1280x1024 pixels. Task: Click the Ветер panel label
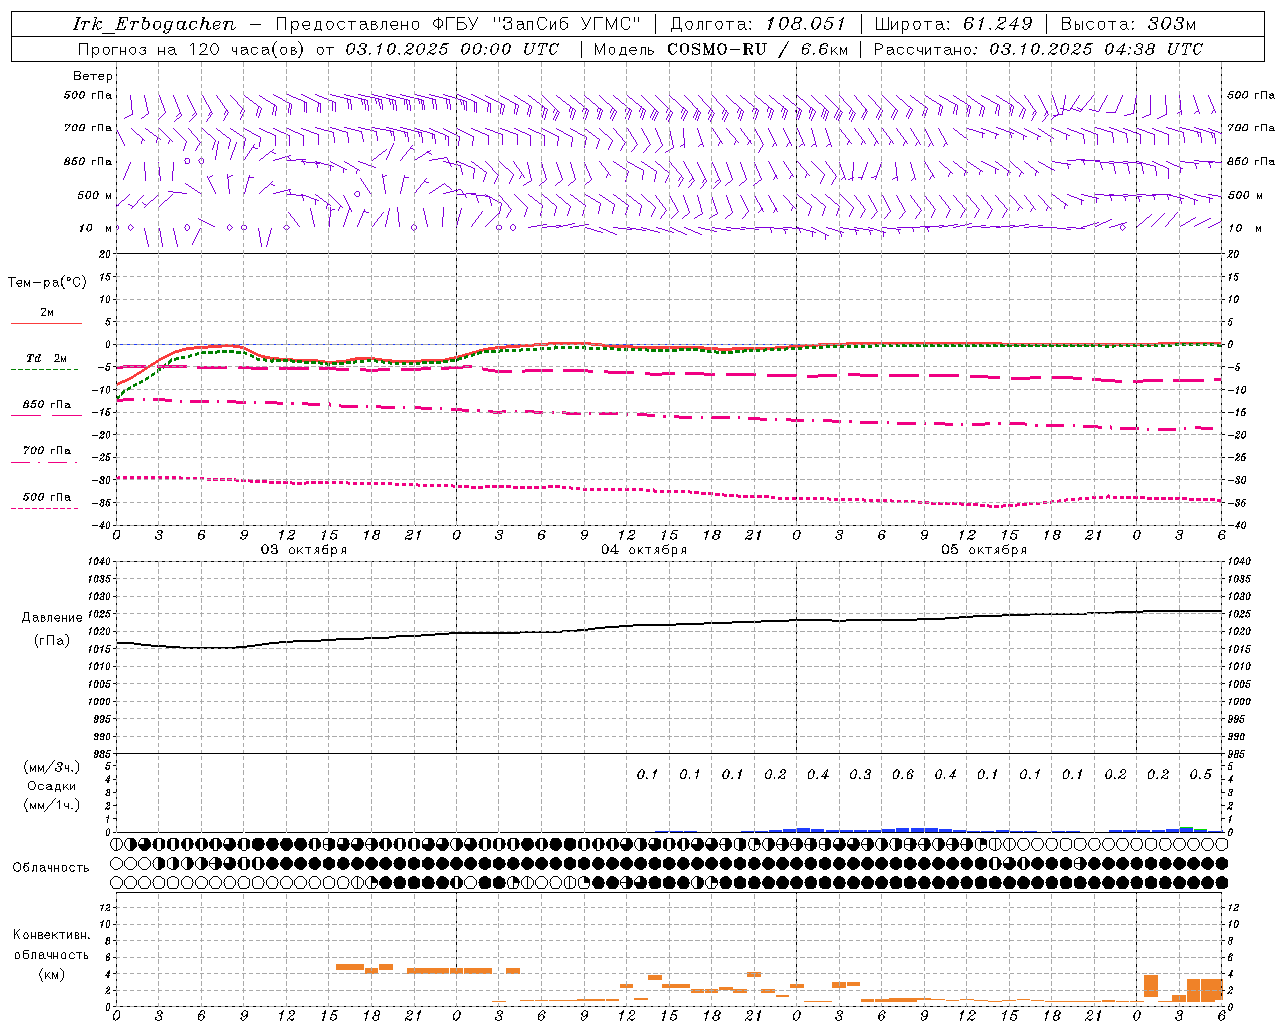[93, 76]
